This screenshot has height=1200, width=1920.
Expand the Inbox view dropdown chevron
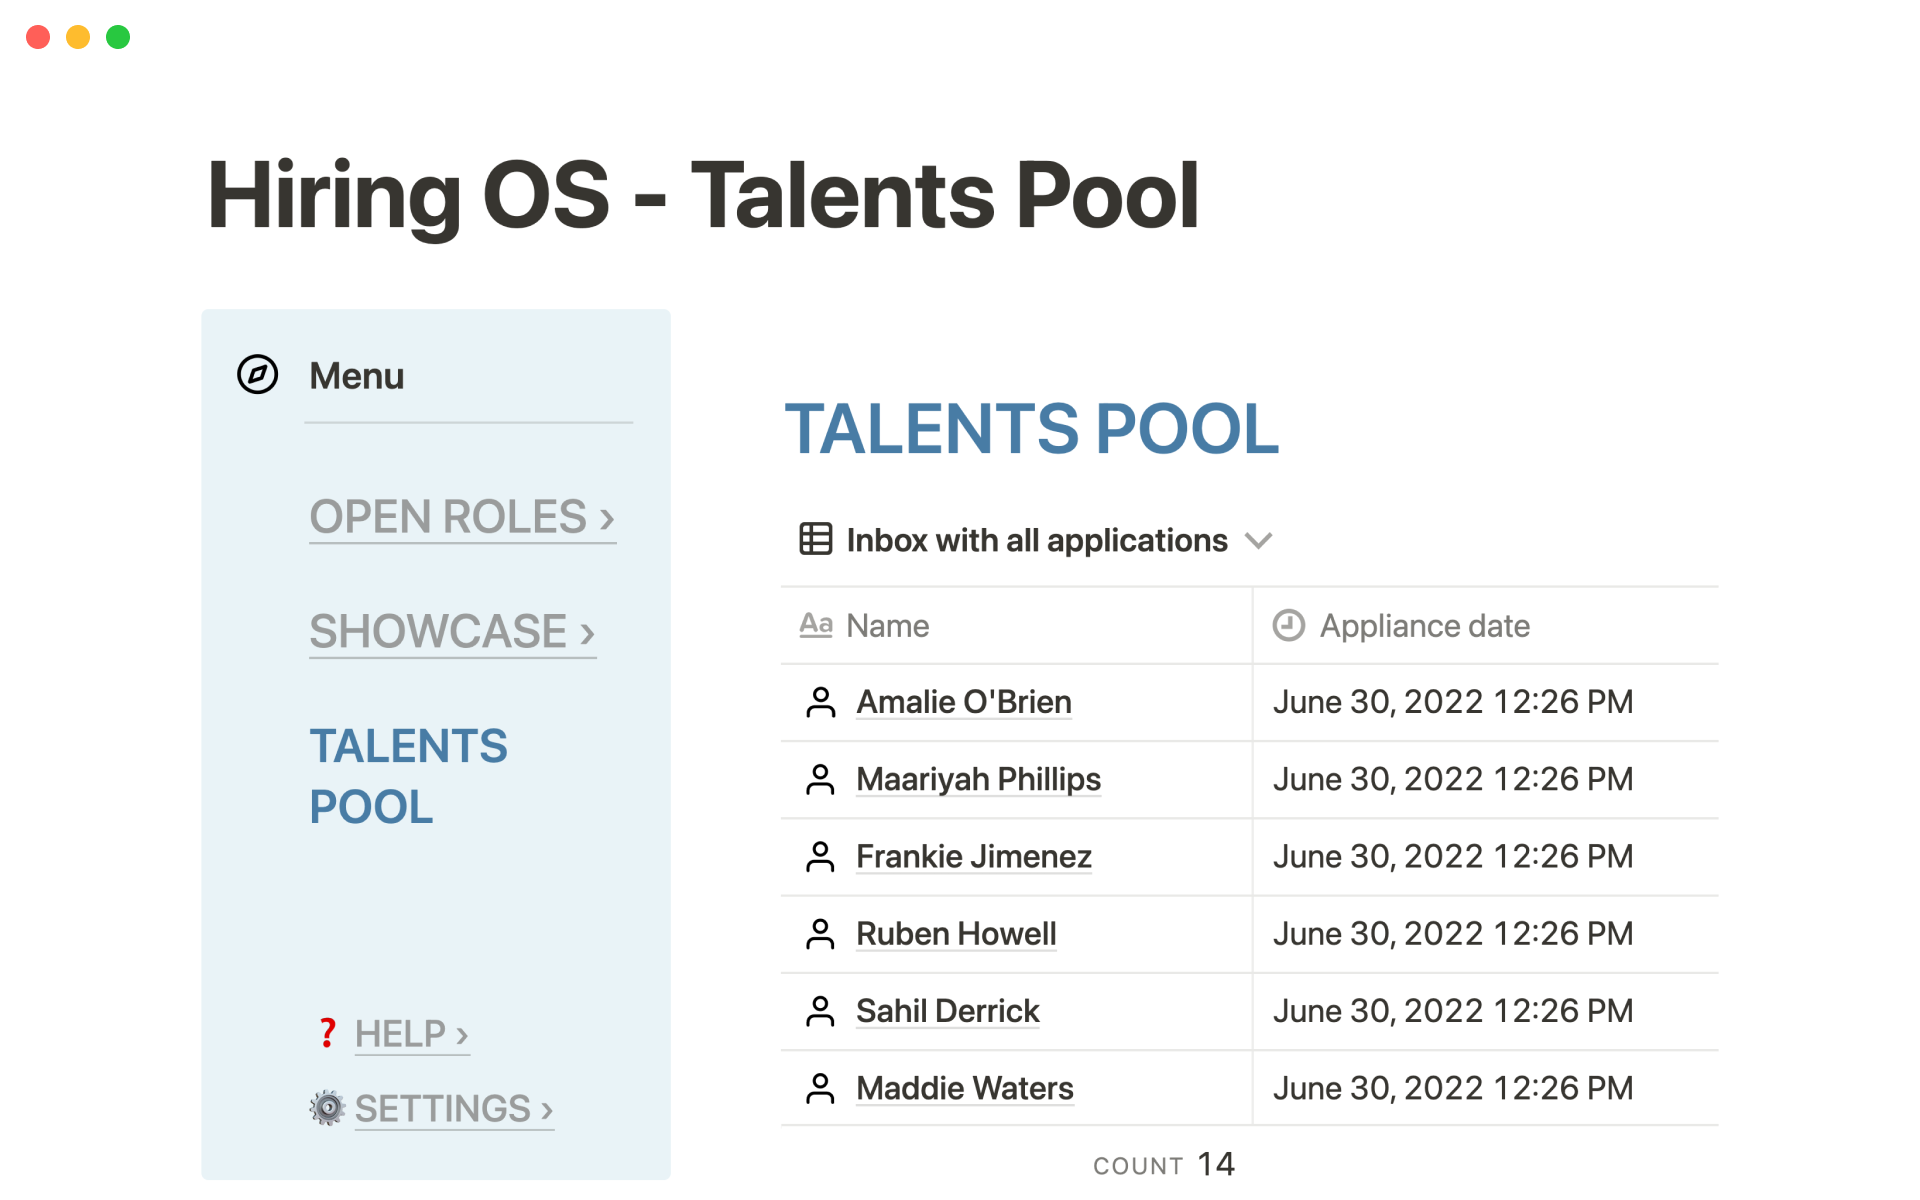pyautogui.click(x=1258, y=541)
